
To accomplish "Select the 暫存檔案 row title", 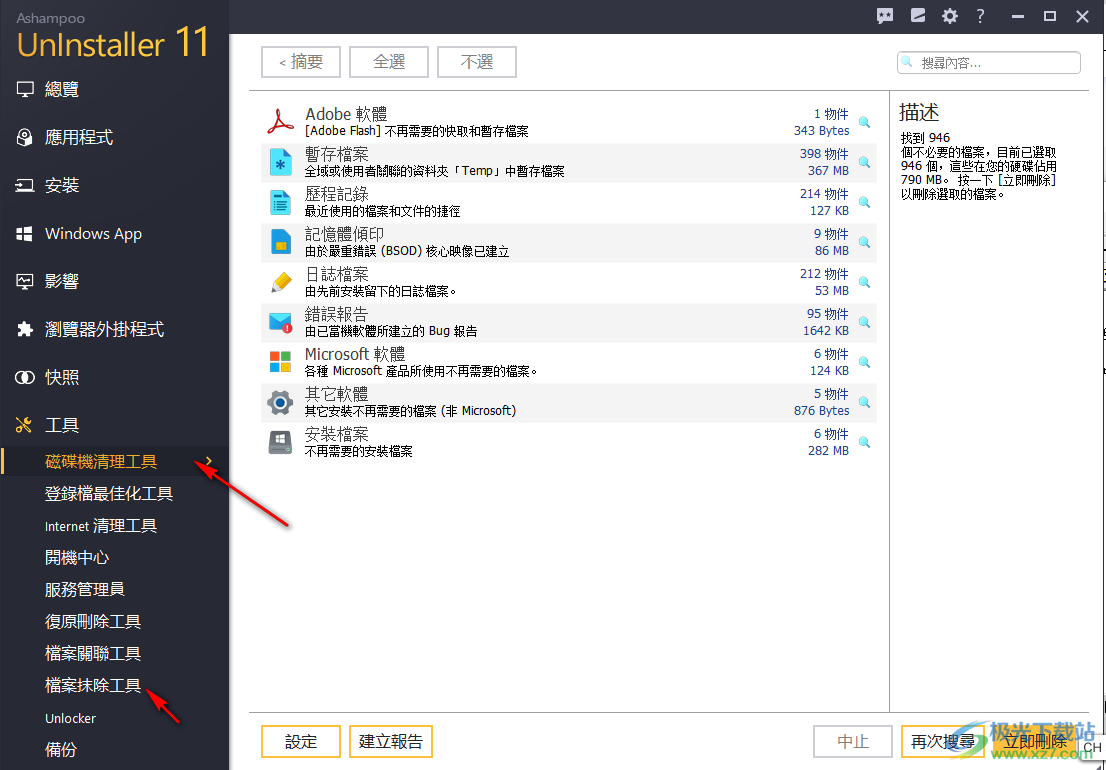I will 337,154.
